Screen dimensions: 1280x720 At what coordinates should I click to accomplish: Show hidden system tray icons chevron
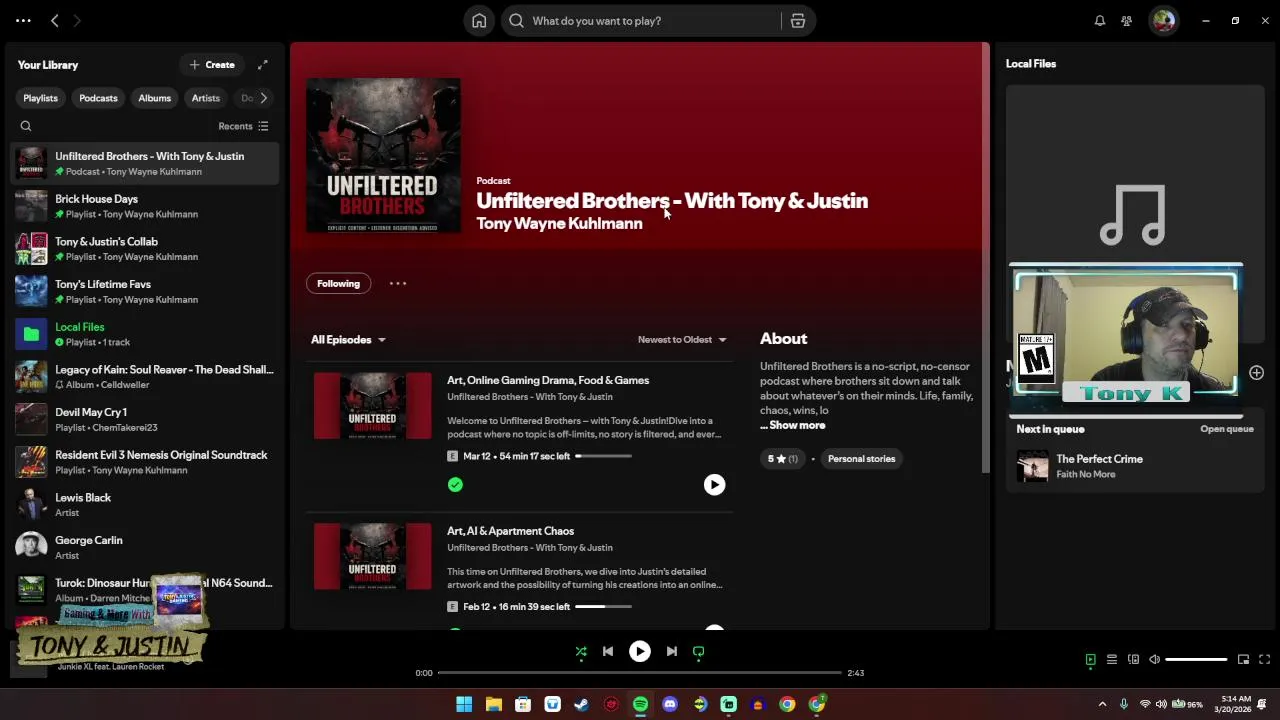[1102, 704]
